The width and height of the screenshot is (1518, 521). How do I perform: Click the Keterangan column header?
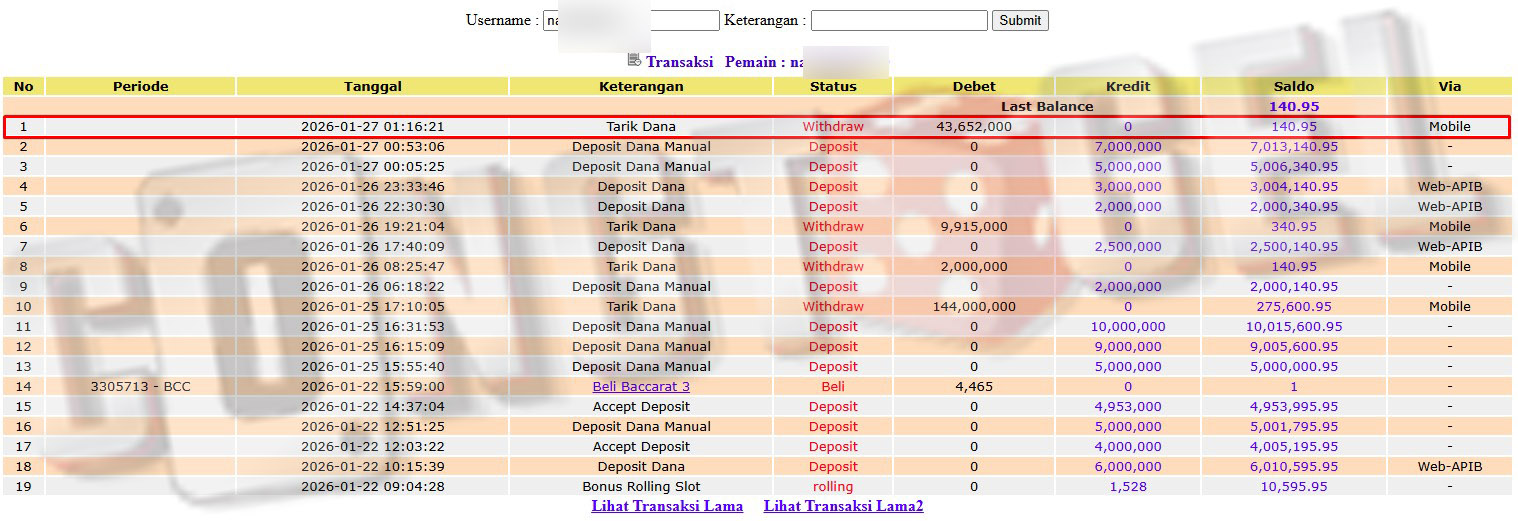[641, 86]
